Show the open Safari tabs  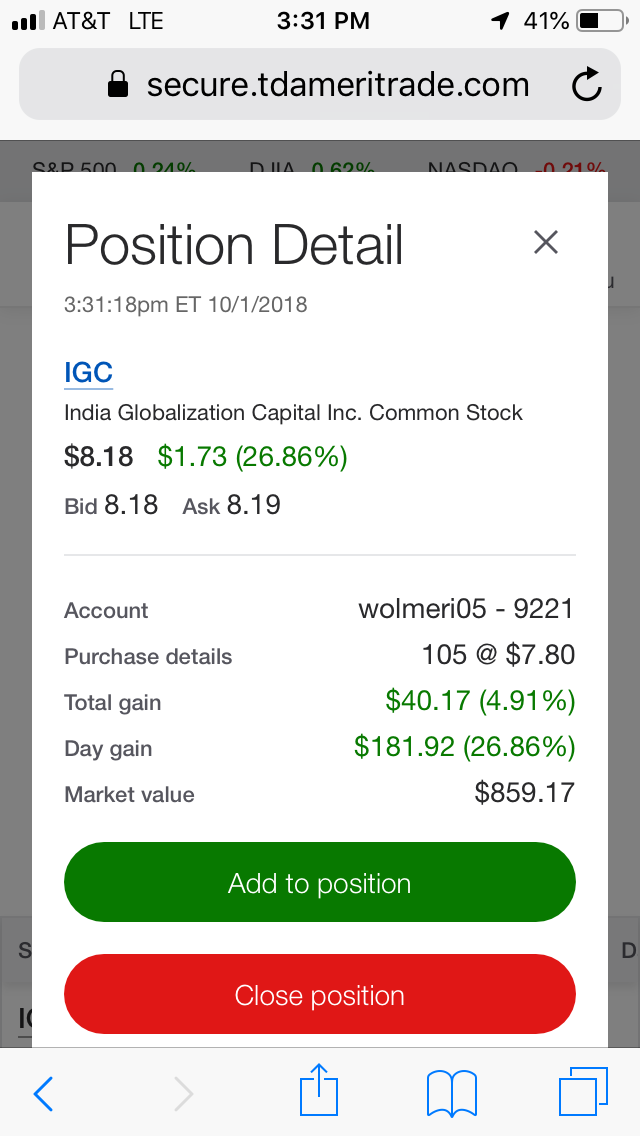coord(583,1092)
